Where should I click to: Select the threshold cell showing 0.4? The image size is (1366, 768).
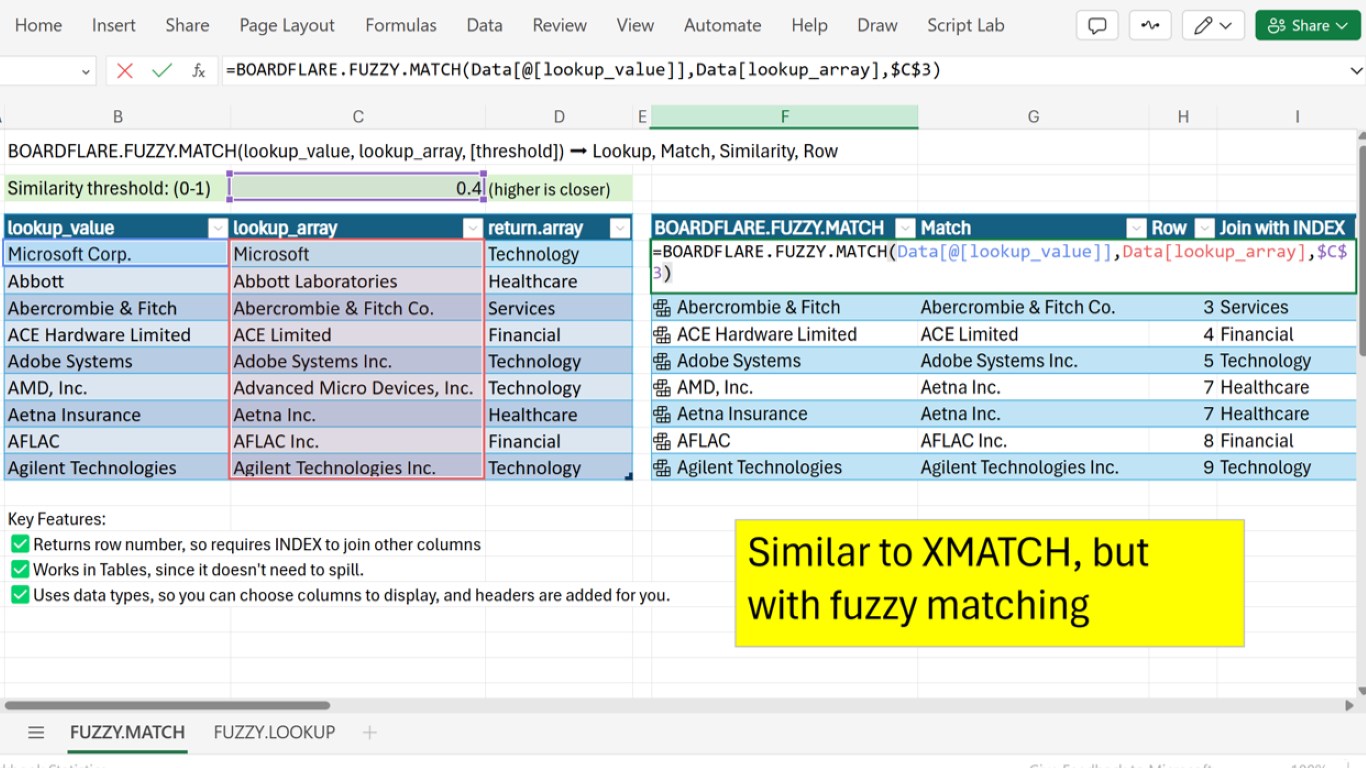[358, 188]
